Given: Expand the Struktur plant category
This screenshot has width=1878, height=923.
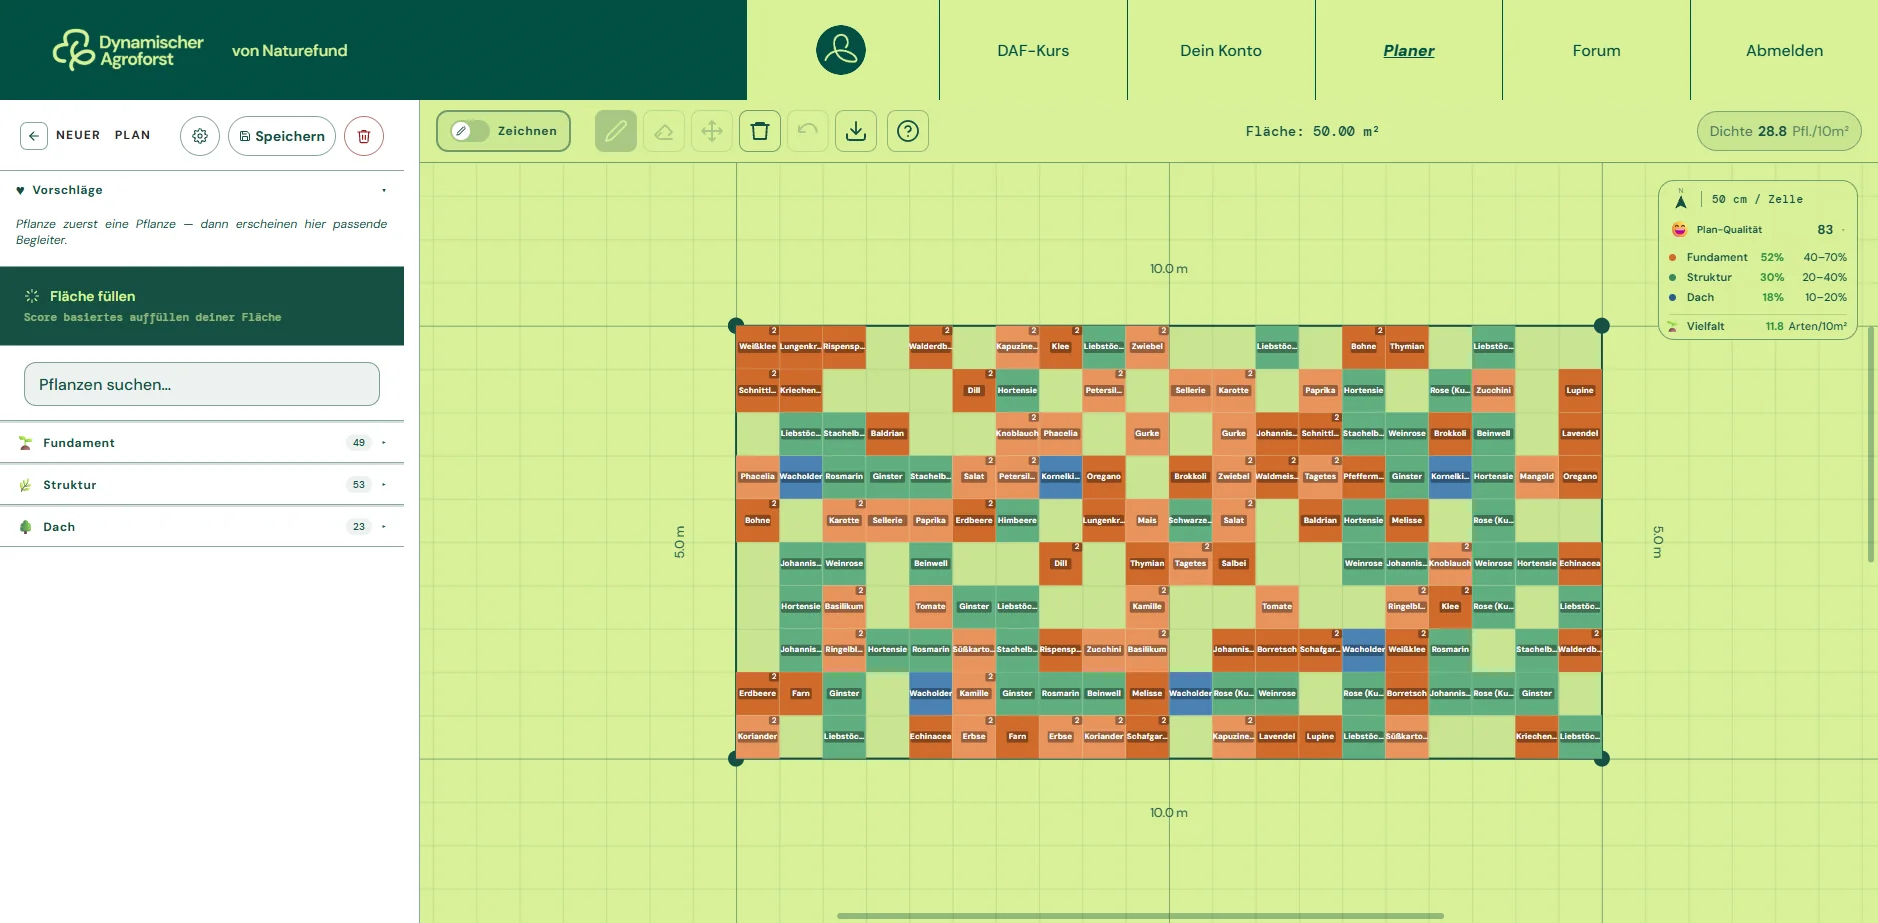Looking at the screenshot, I should 202,485.
